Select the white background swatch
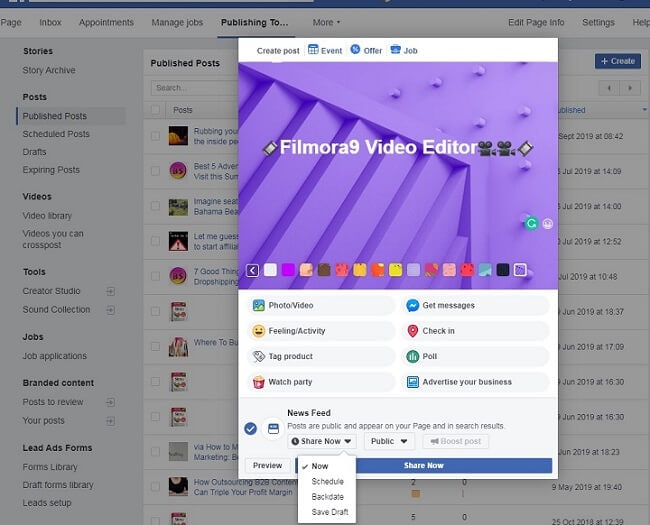The width and height of the screenshot is (650, 525). 270,270
